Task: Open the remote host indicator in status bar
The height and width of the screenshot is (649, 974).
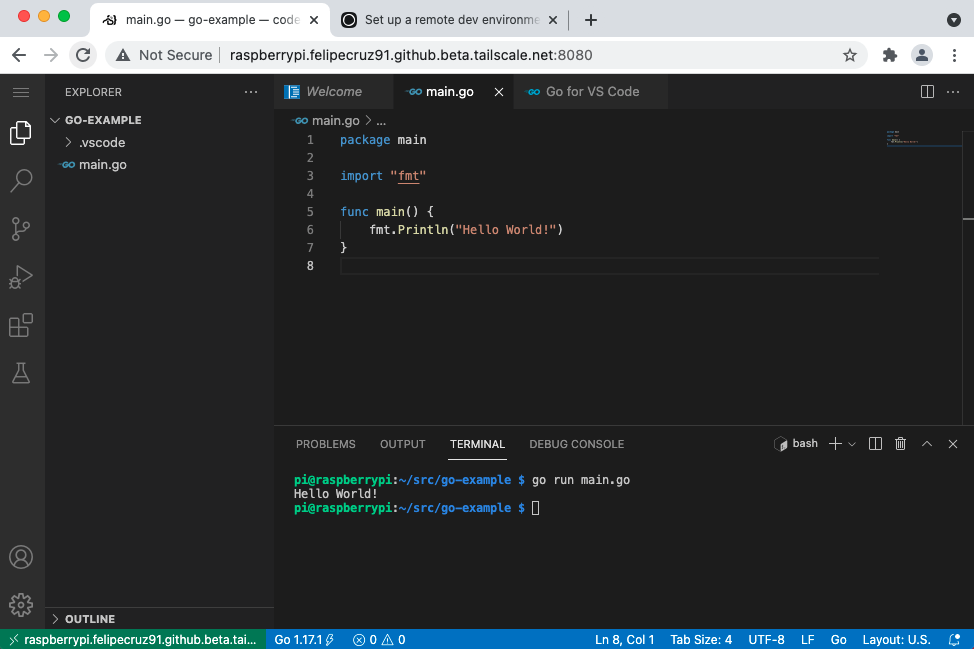Action: tap(133, 640)
